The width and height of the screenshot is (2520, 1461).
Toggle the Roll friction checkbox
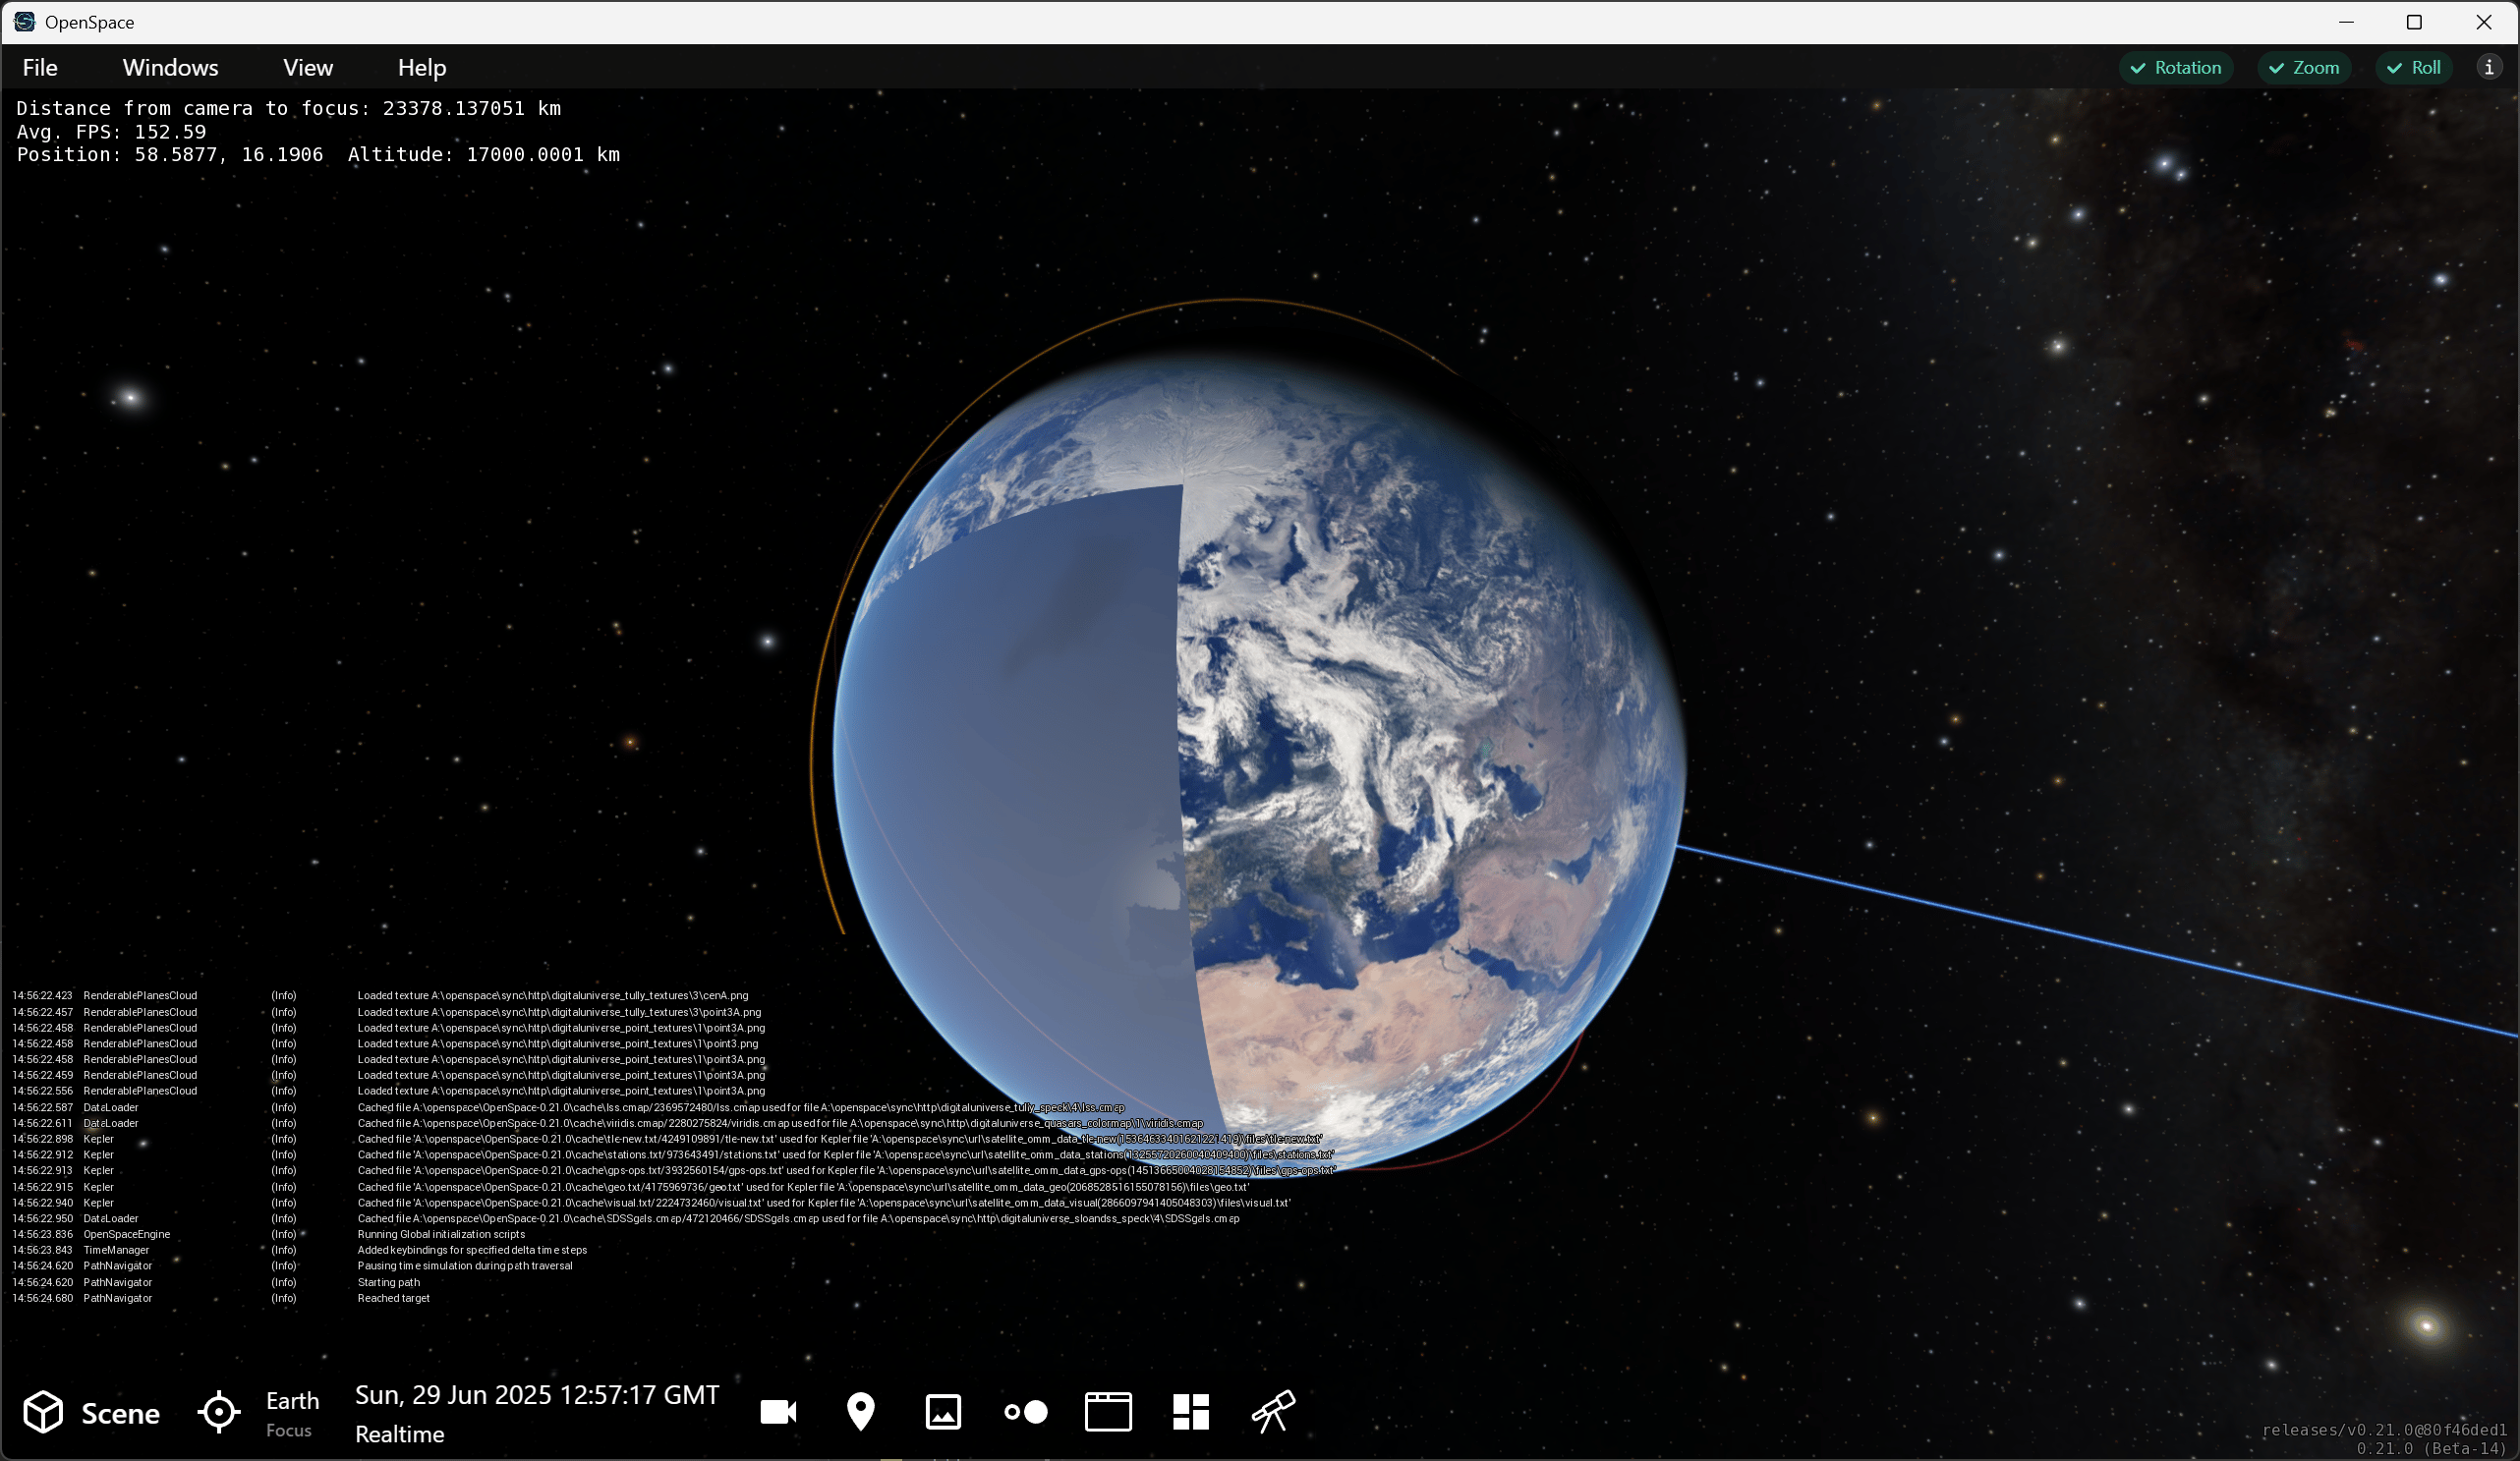(2414, 67)
